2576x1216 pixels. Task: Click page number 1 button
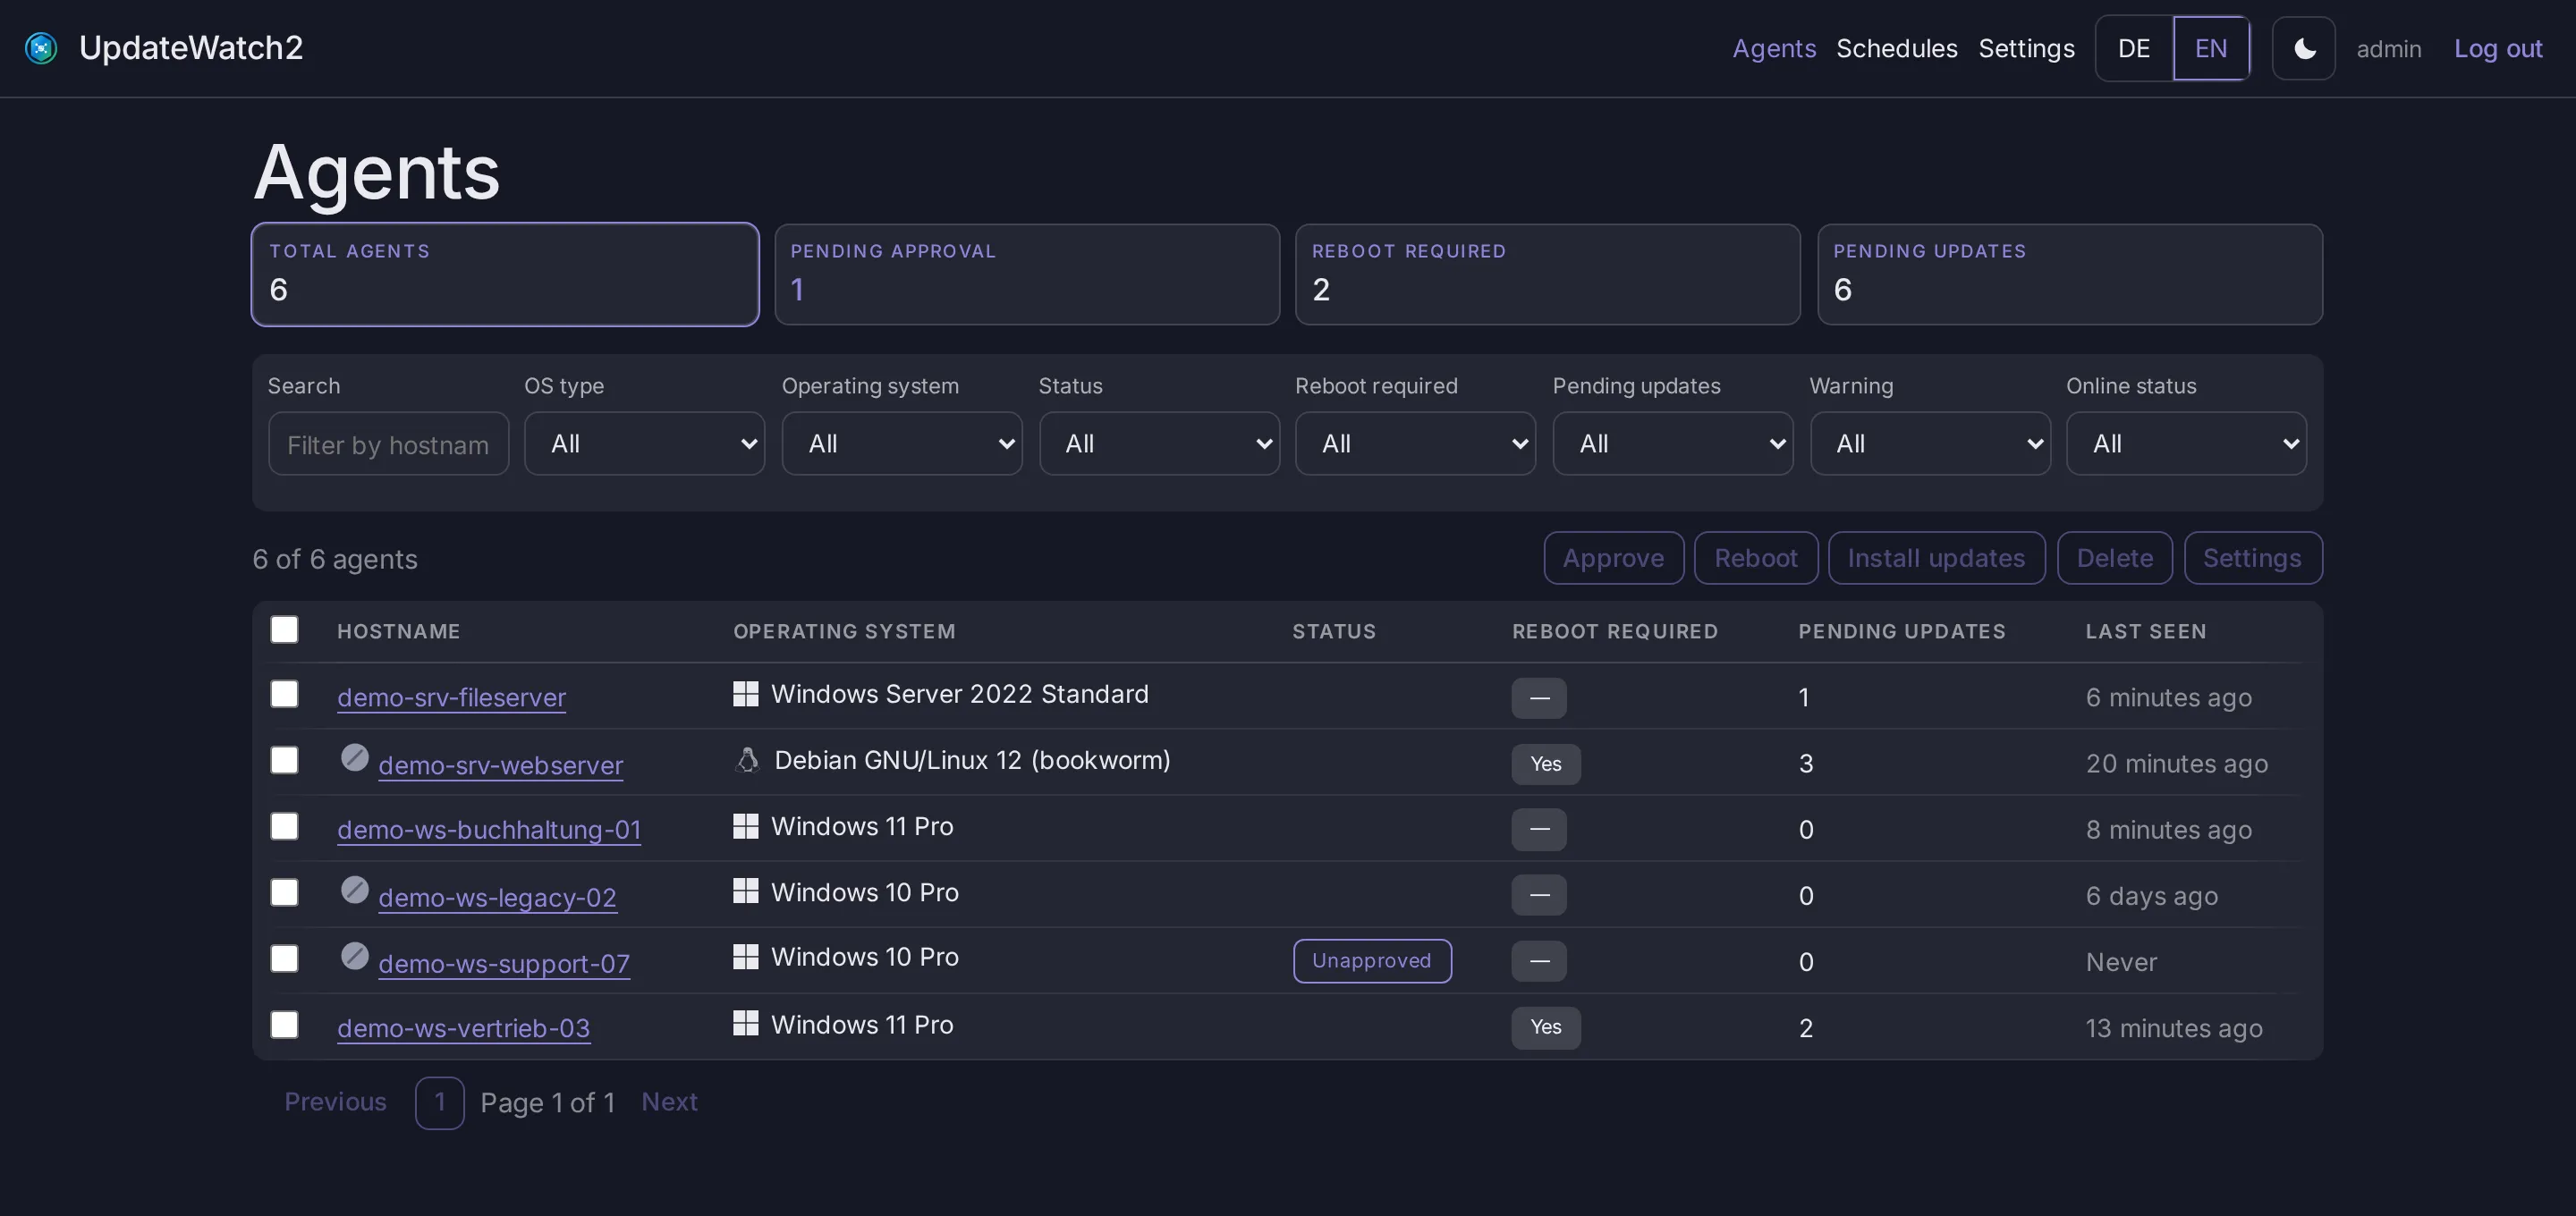point(440,1102)
